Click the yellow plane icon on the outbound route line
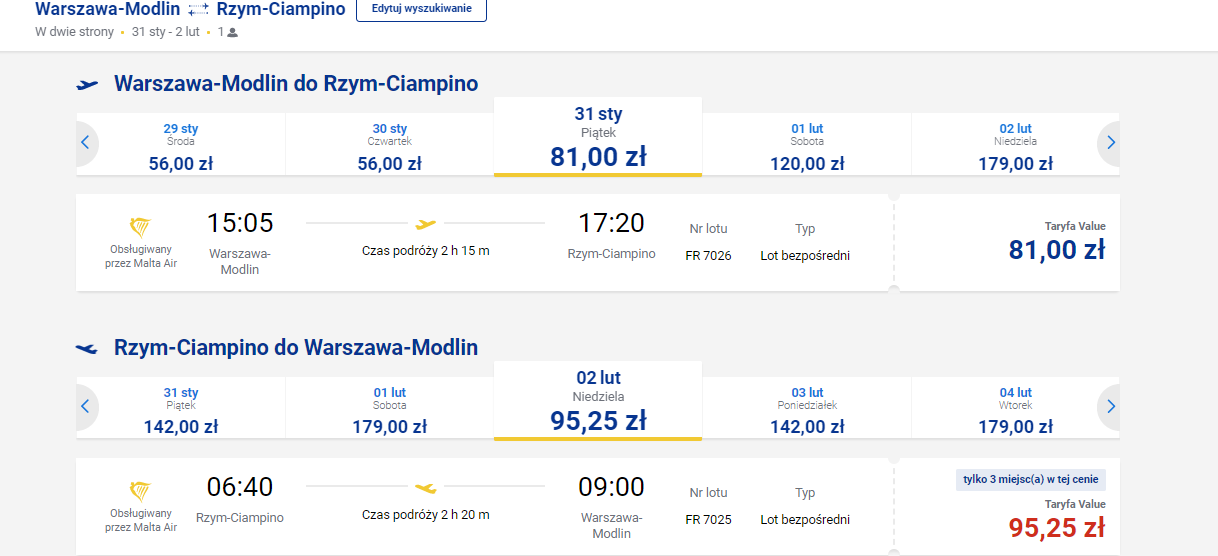 pos(426,224)
